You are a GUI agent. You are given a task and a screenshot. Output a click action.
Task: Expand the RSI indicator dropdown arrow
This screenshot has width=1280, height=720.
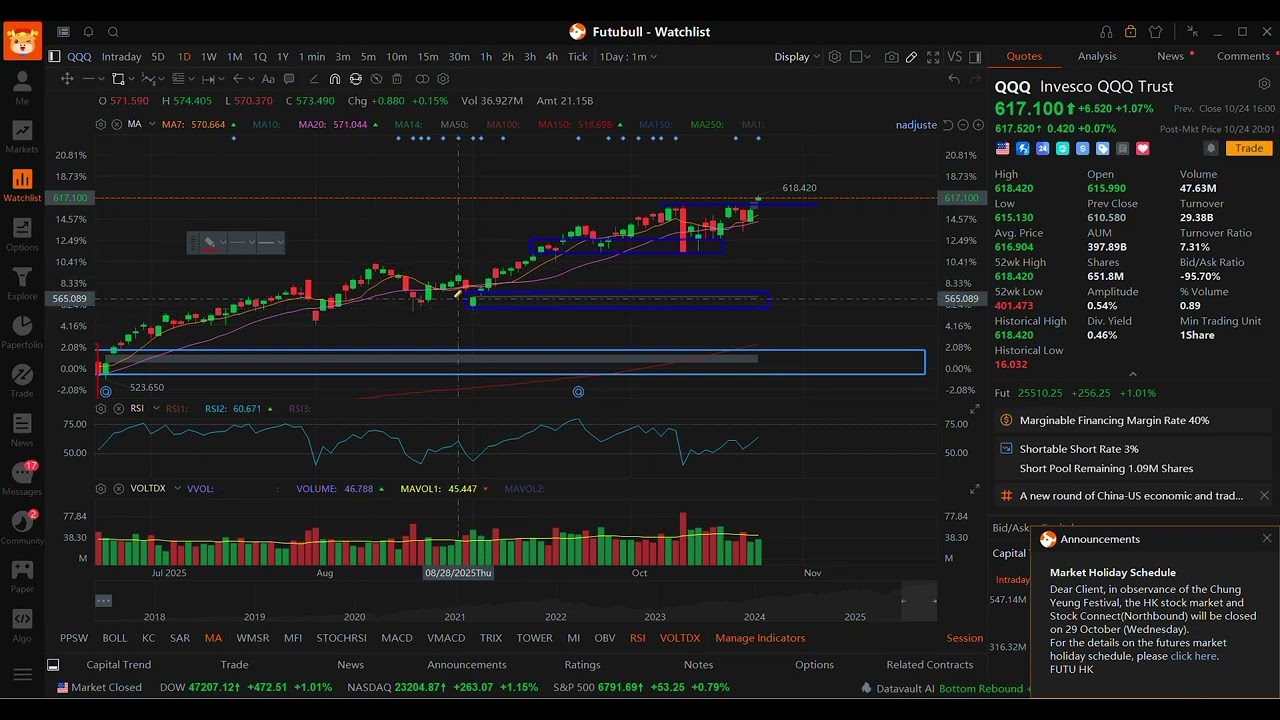(155, 408)
